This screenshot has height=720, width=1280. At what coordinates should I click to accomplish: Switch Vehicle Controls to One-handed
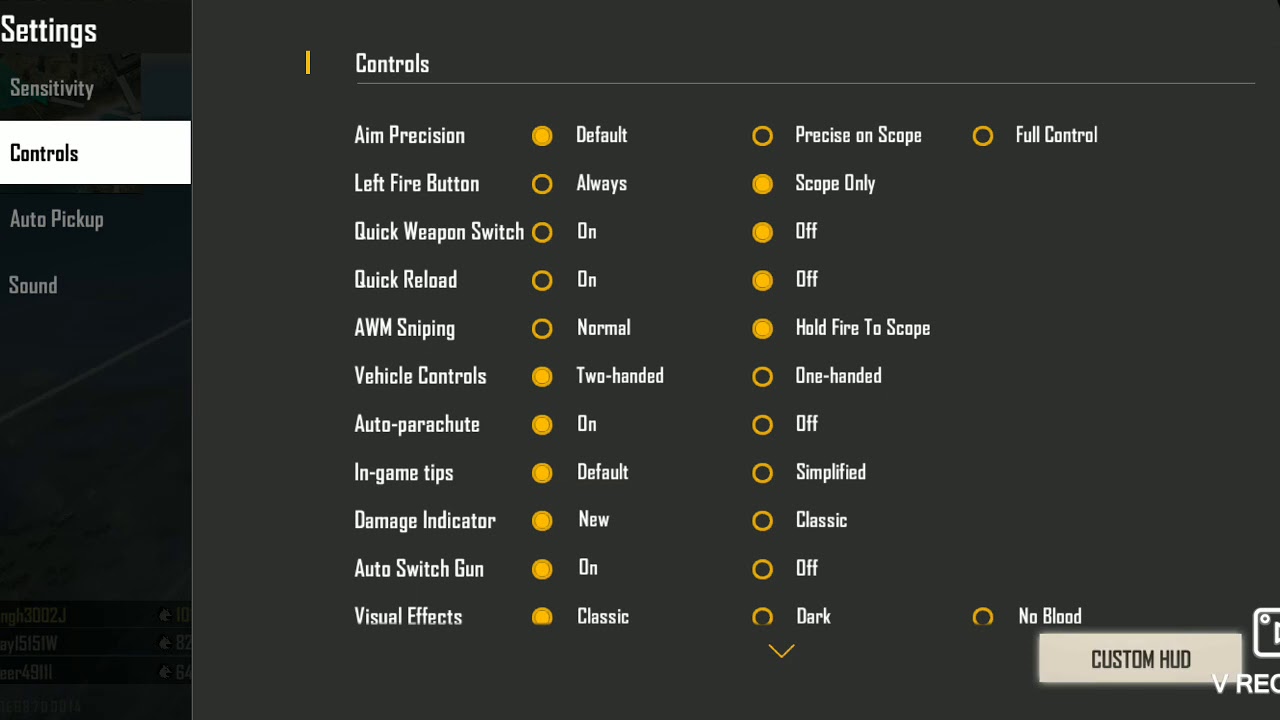coord(763,376)
